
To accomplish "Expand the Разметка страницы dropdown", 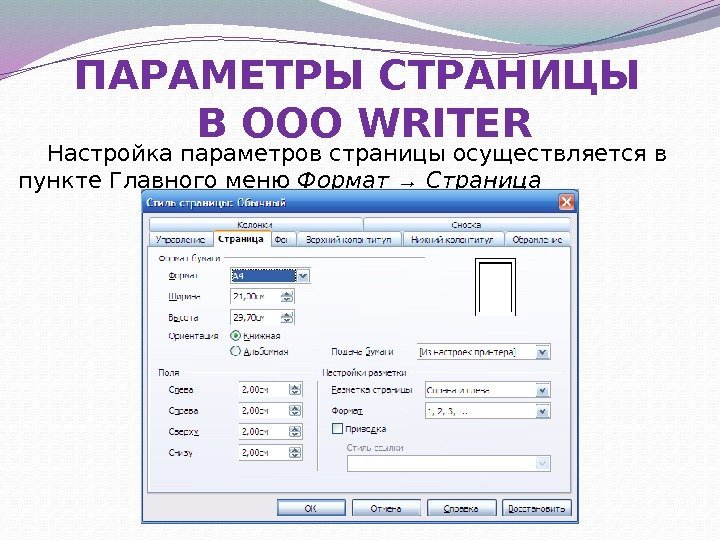I will [x=543, y=390].
